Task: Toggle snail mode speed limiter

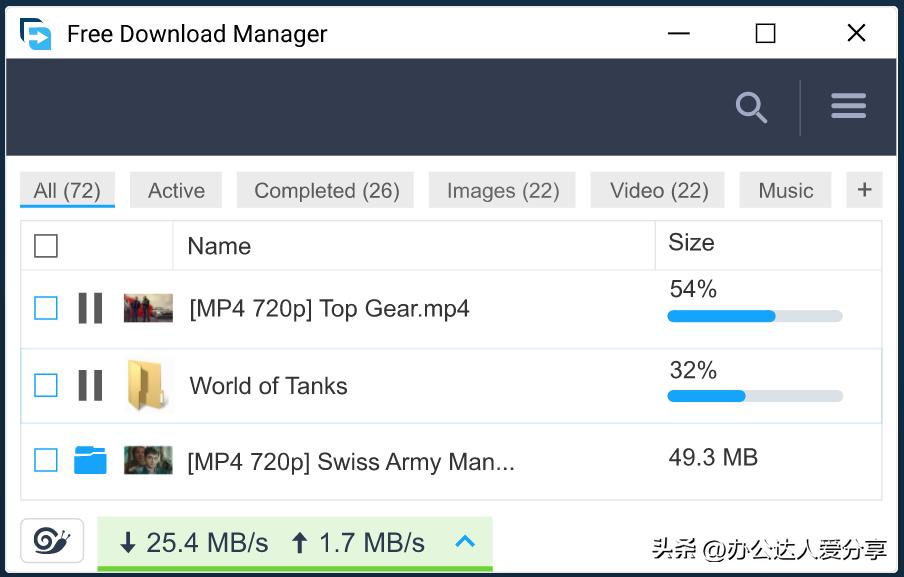Action: (51, 541)
